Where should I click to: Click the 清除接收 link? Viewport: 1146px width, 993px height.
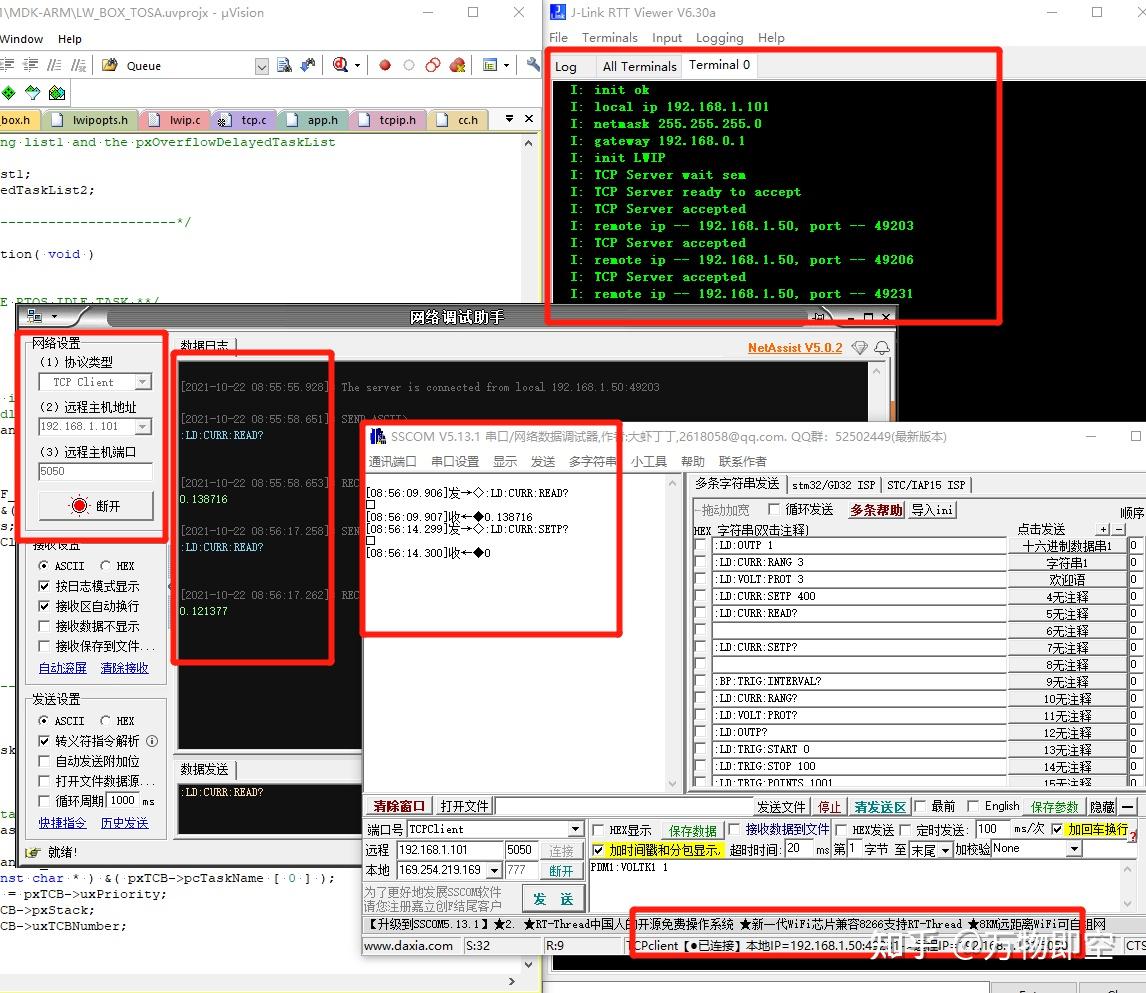124,668
